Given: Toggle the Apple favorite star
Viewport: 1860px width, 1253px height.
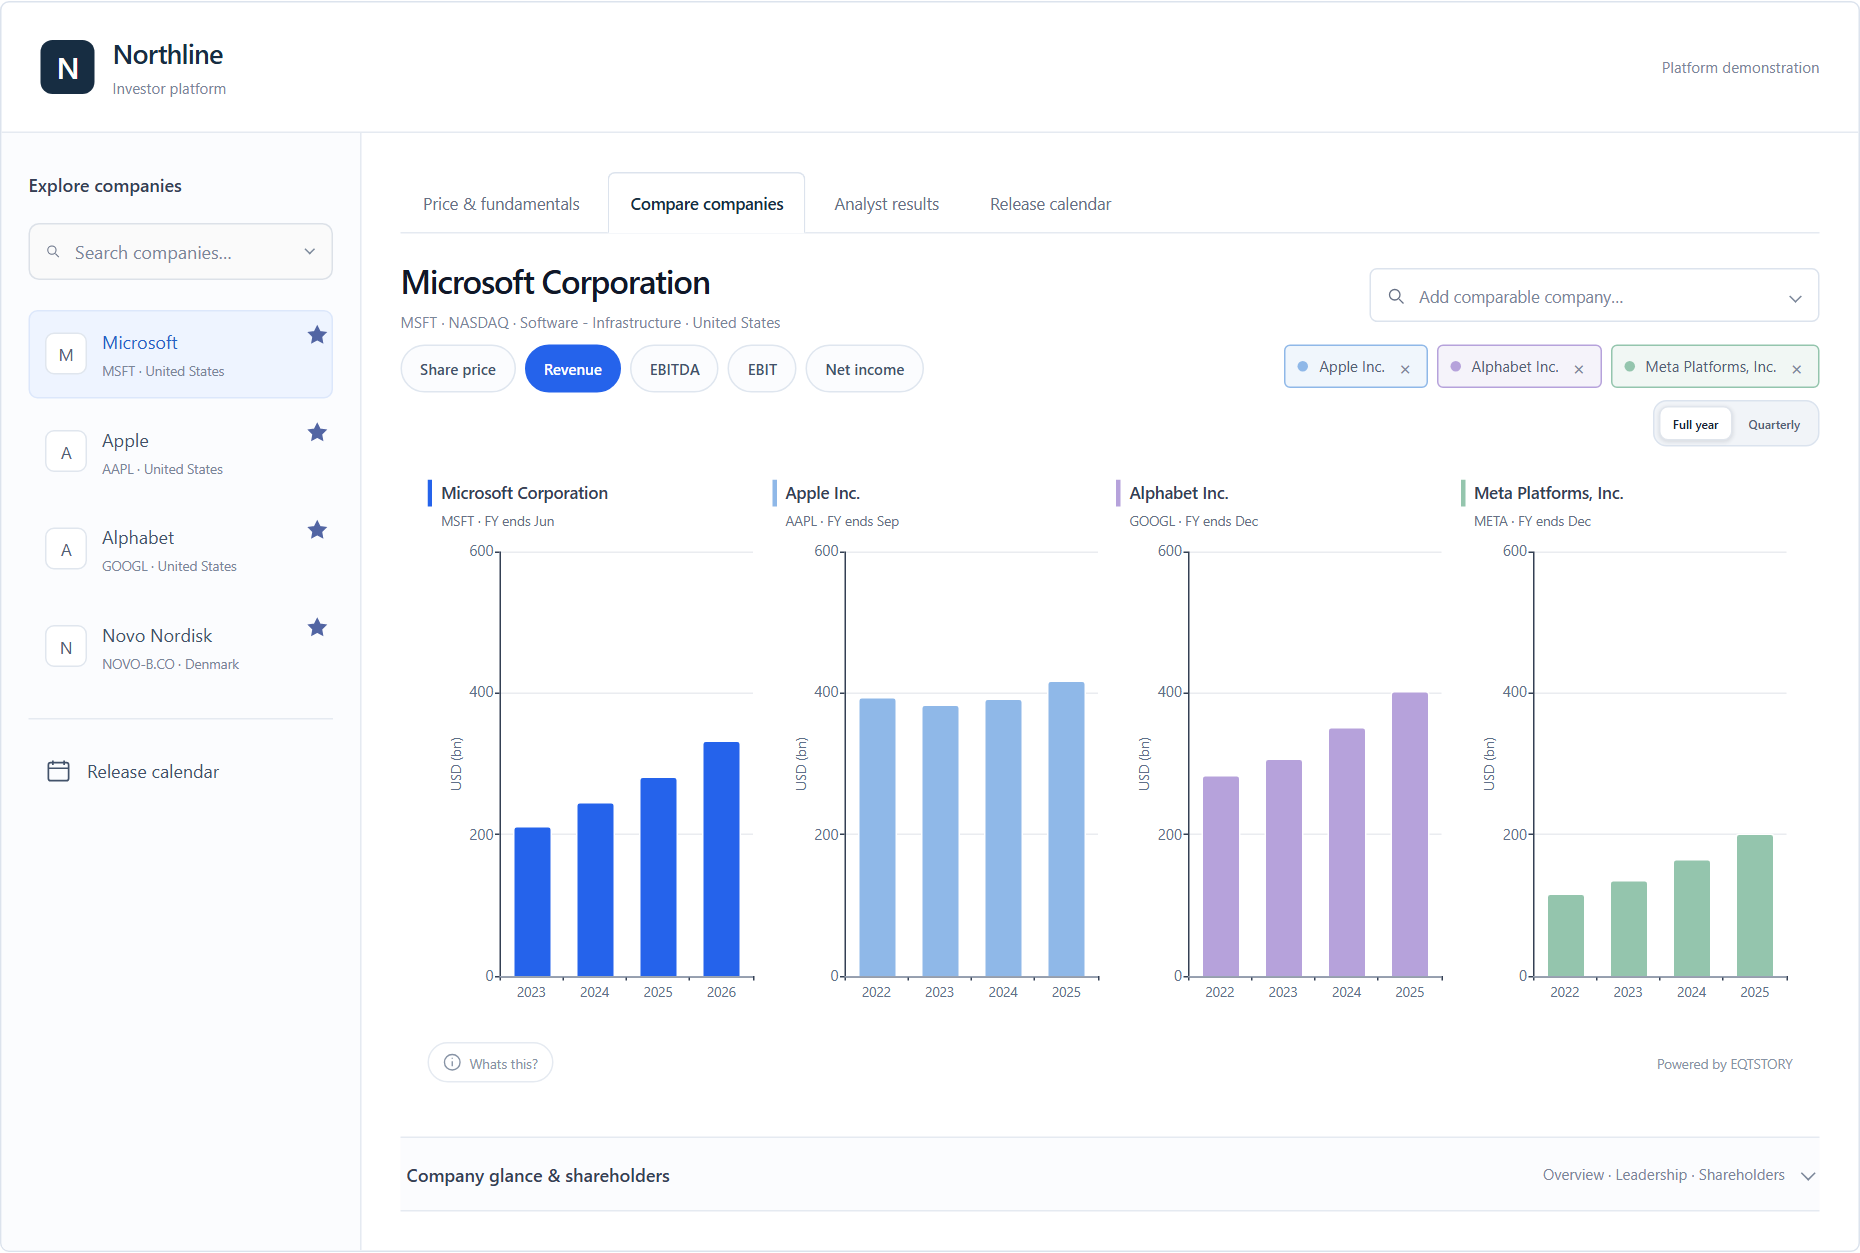Looking at the screenshot, I should [317, 432].
